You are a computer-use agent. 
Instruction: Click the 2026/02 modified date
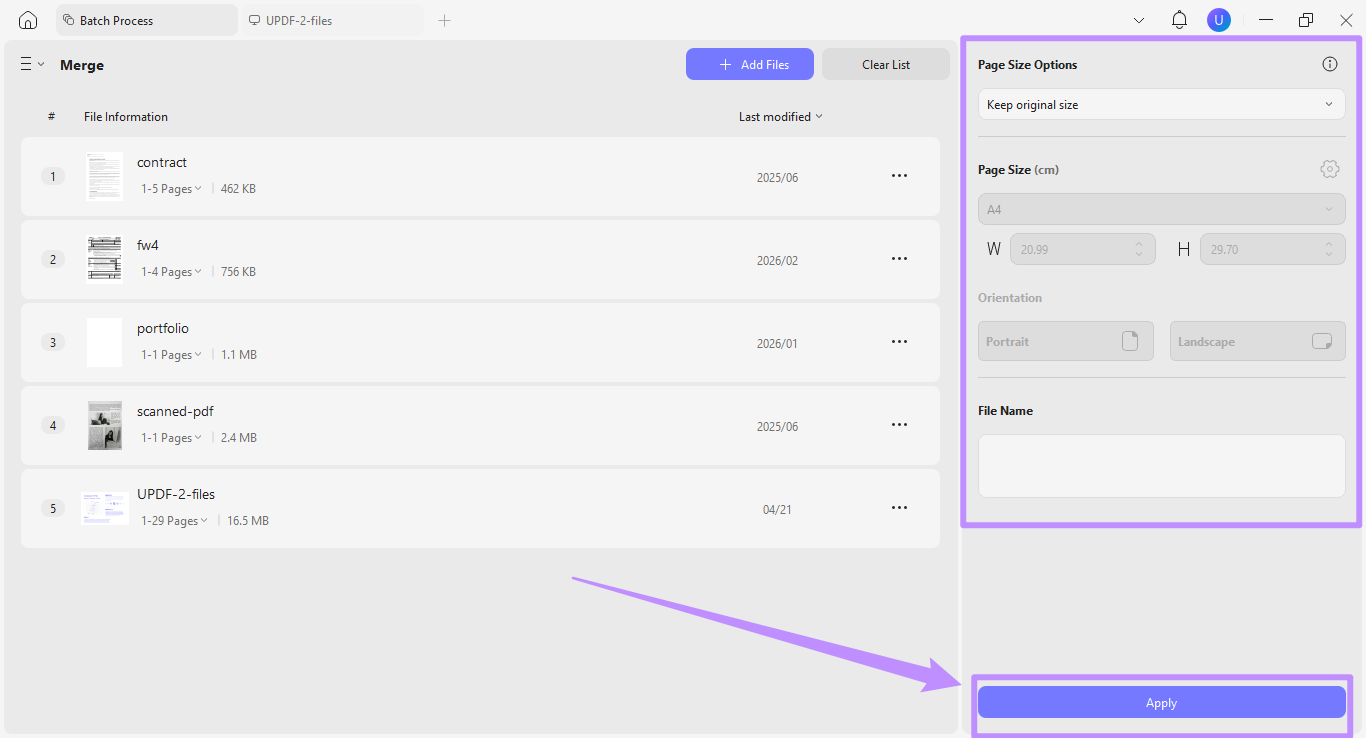[x=777, y=260]
